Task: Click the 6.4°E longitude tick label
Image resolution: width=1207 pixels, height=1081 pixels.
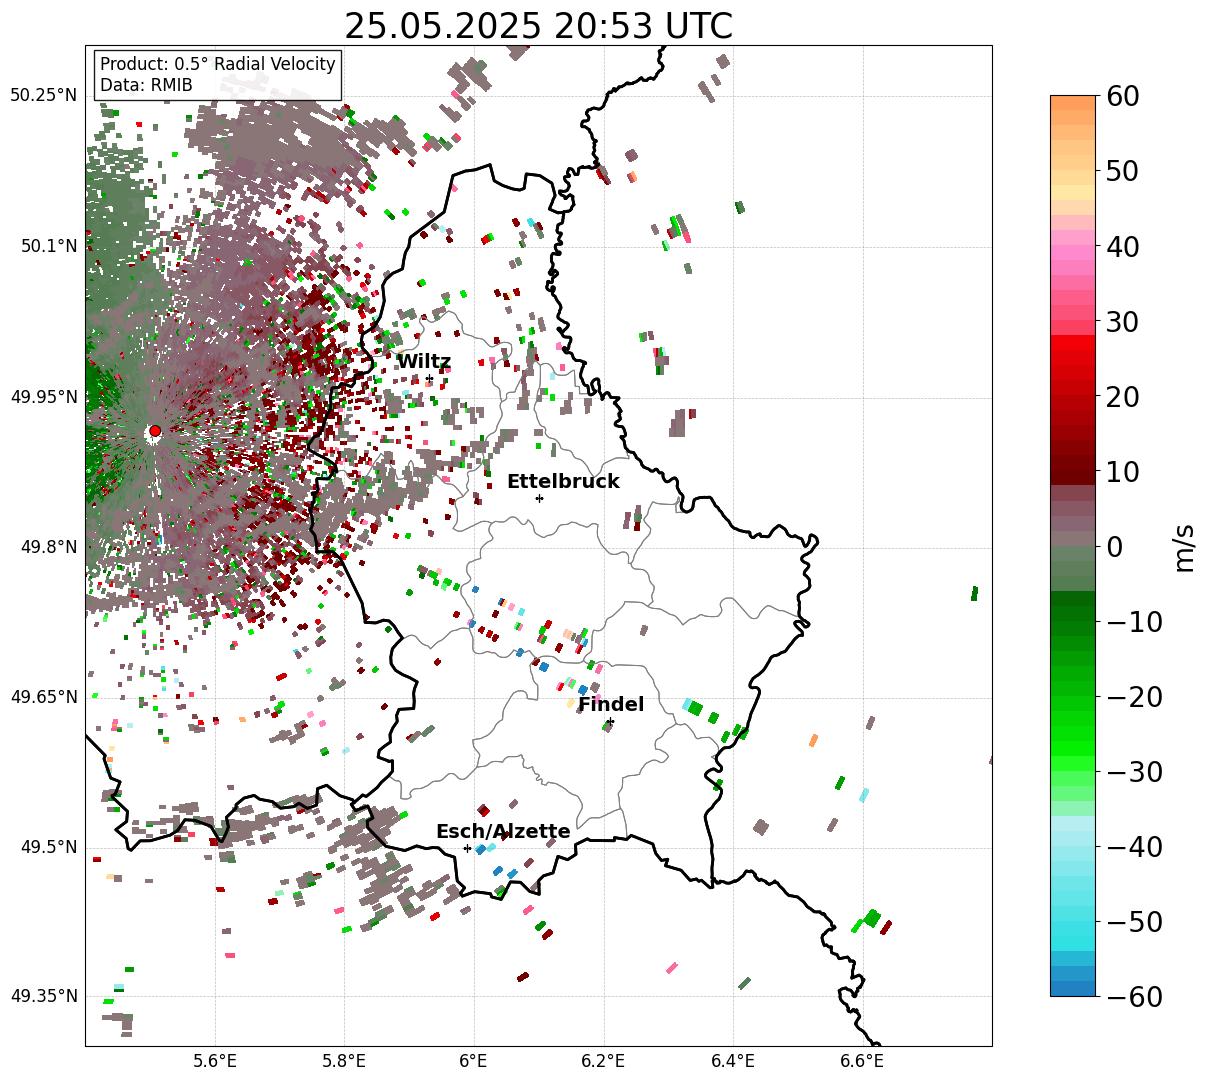Action: pyautogui.click(x=733, y=1060)
